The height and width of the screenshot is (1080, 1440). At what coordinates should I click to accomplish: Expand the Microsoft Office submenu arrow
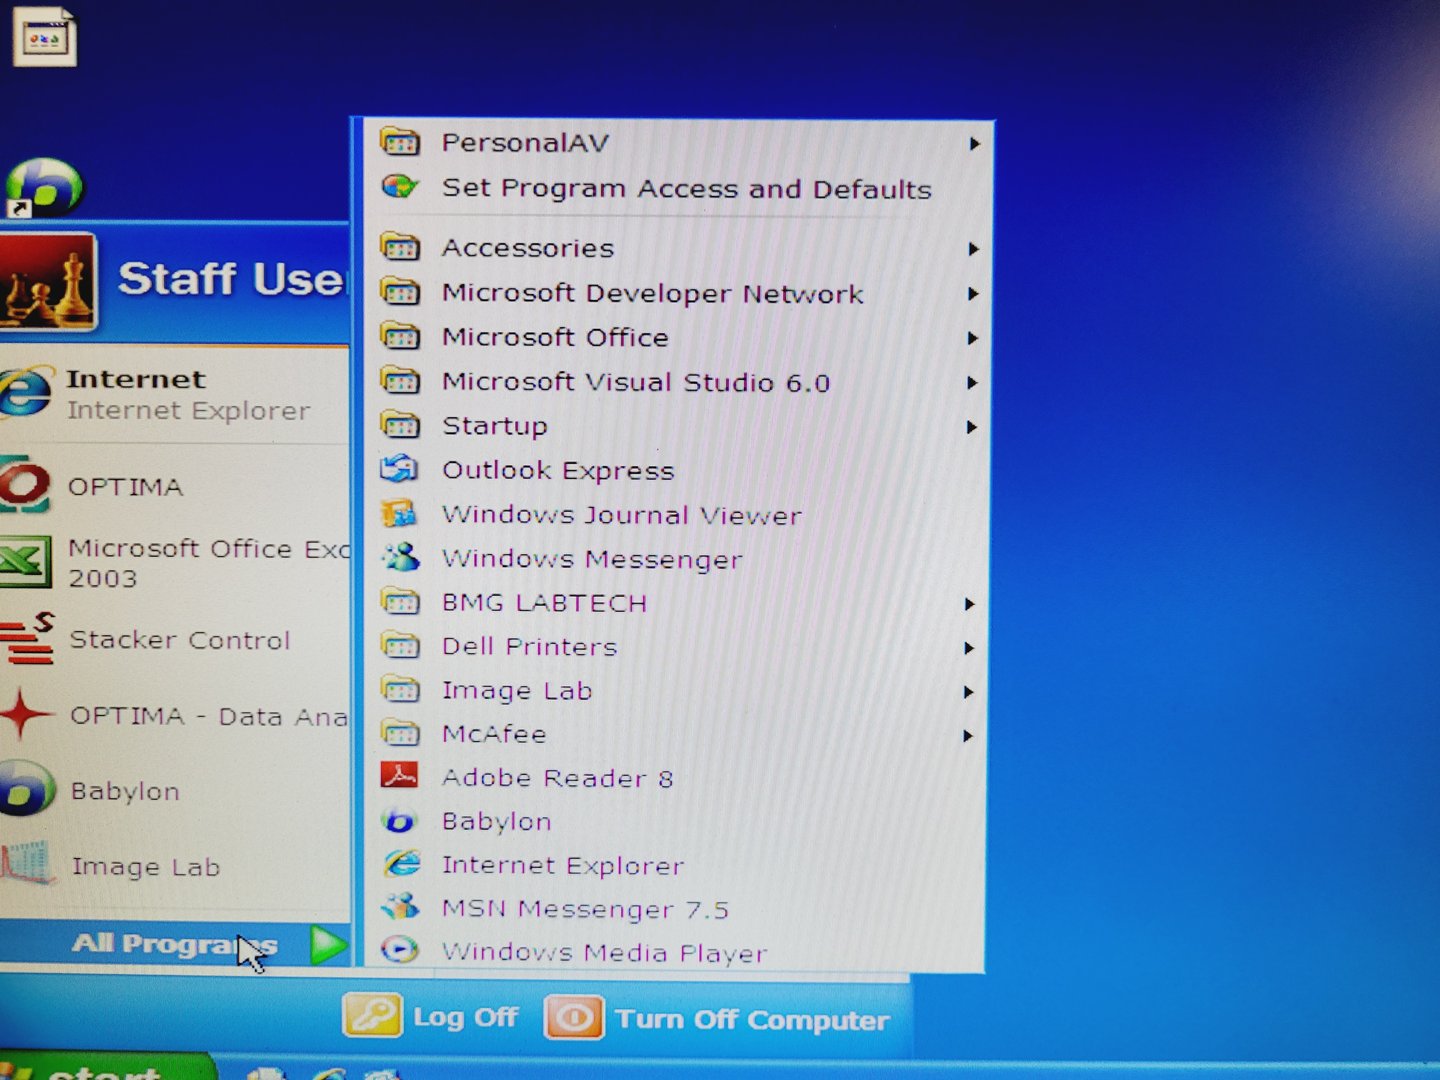coord(972,338)
